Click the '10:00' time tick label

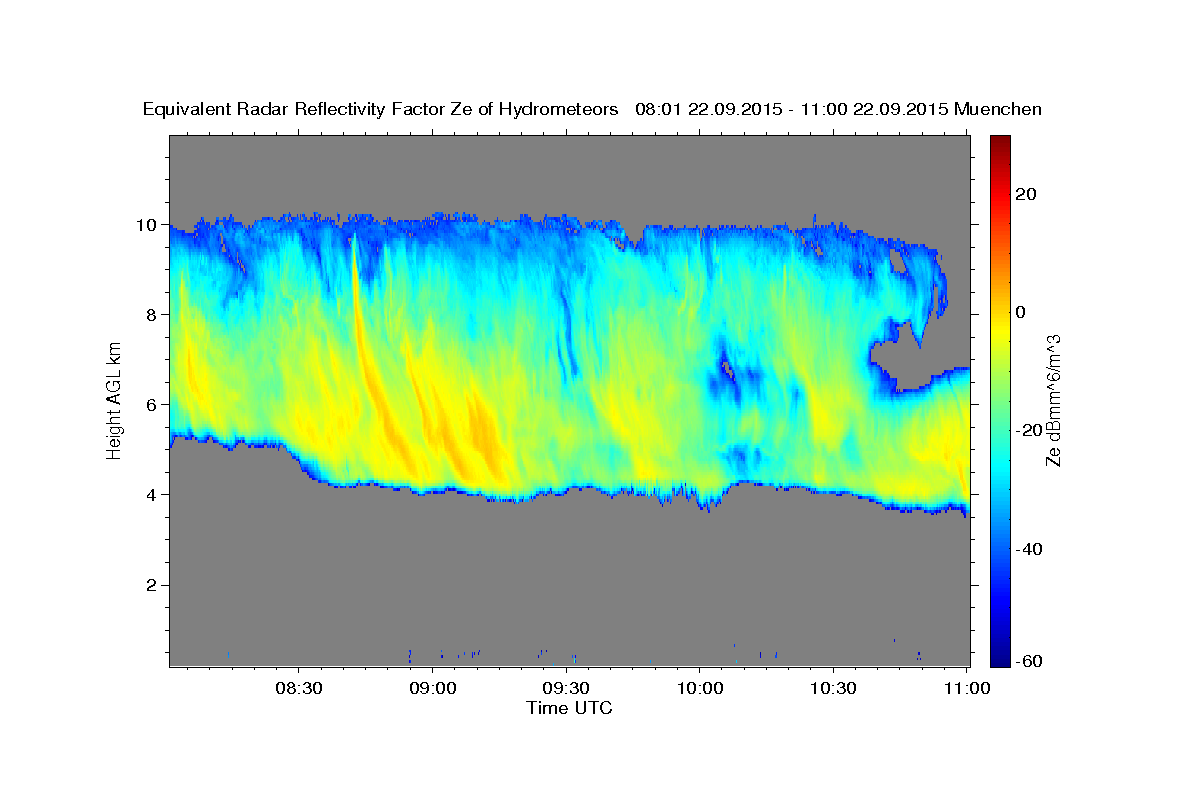click(x=699, y=688)
